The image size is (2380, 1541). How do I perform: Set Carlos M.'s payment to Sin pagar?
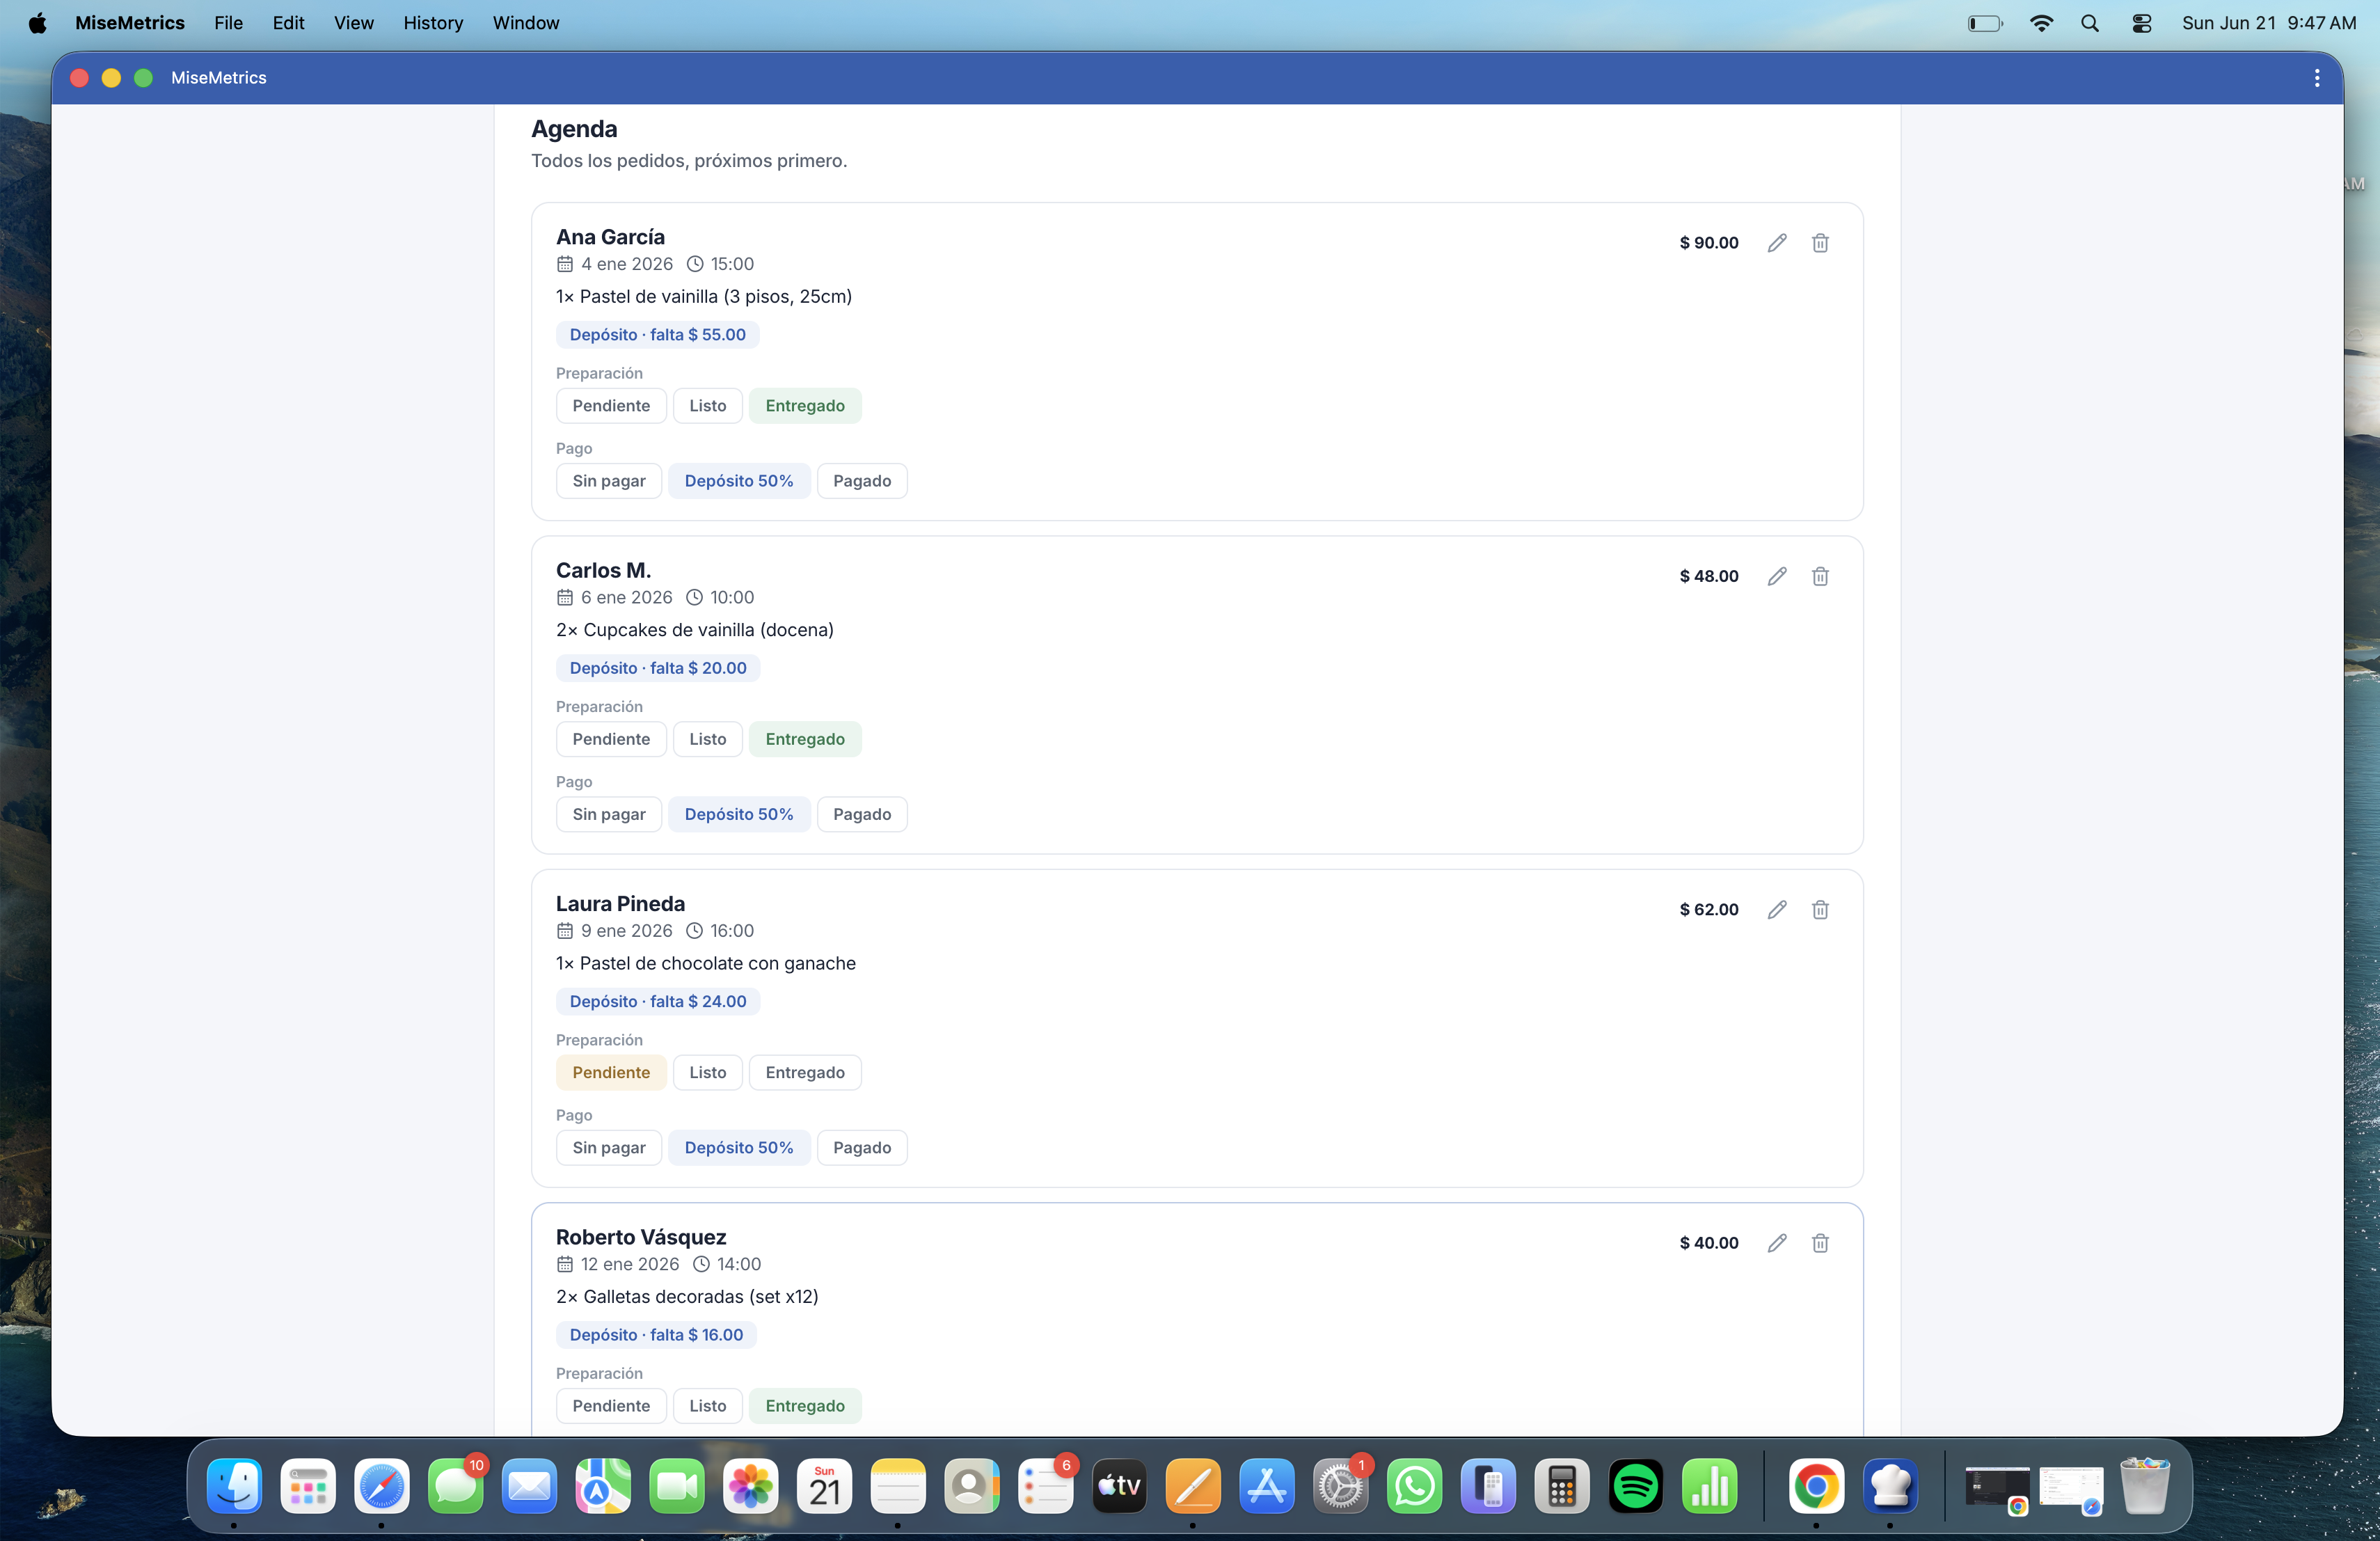click(608, 814)
